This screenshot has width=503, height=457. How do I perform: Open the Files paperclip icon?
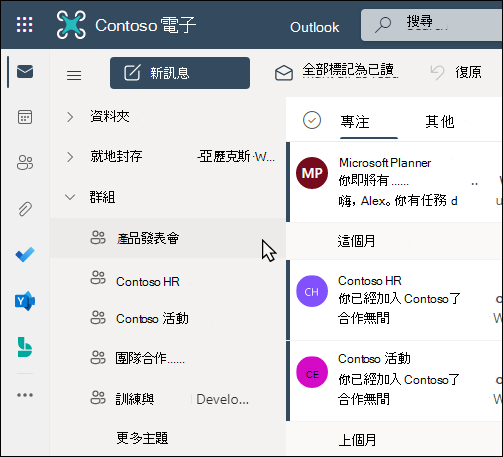[x=25, y=209]
